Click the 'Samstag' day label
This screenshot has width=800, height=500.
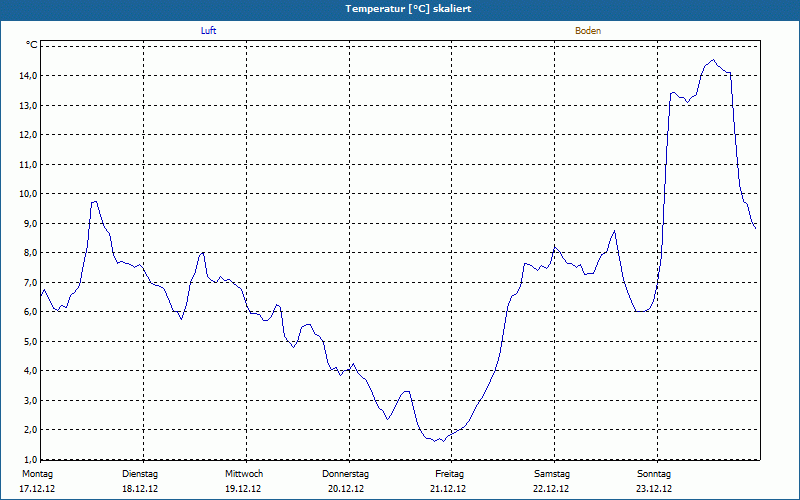click(x=552, y=474)
